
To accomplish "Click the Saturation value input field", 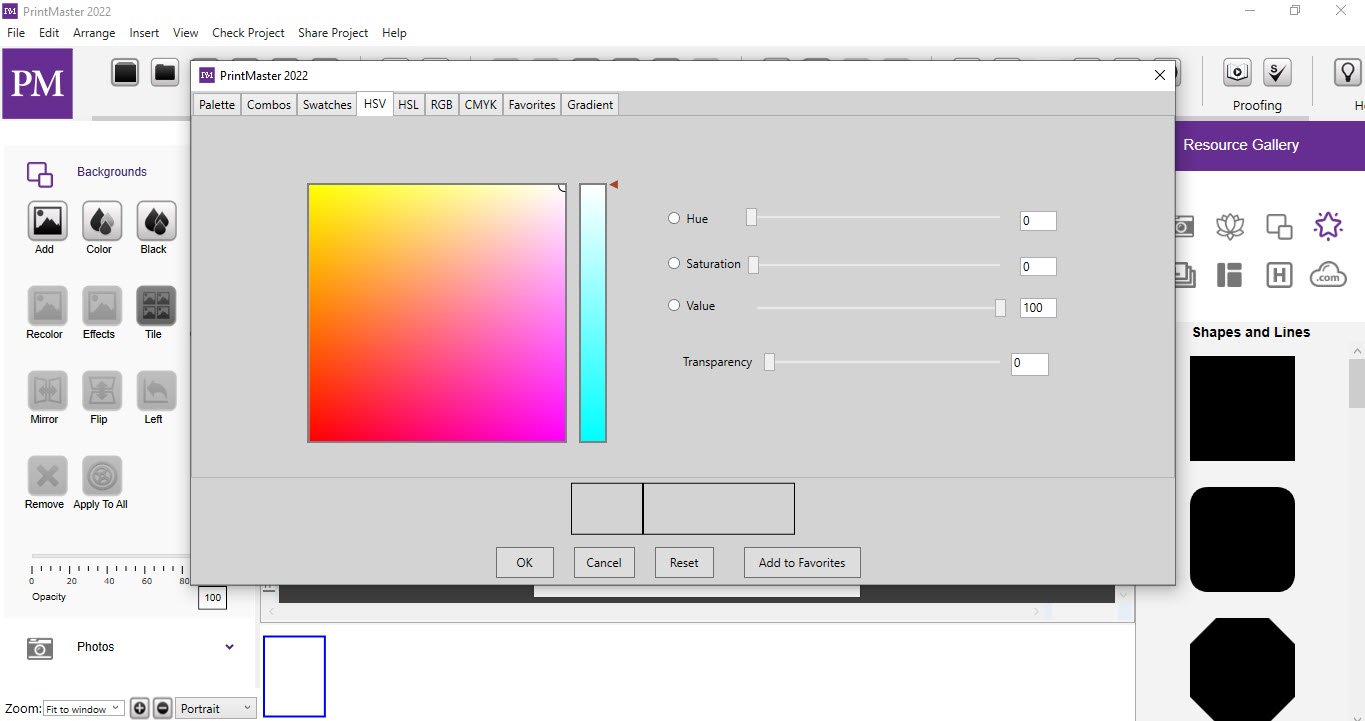I will point(1038,266).
